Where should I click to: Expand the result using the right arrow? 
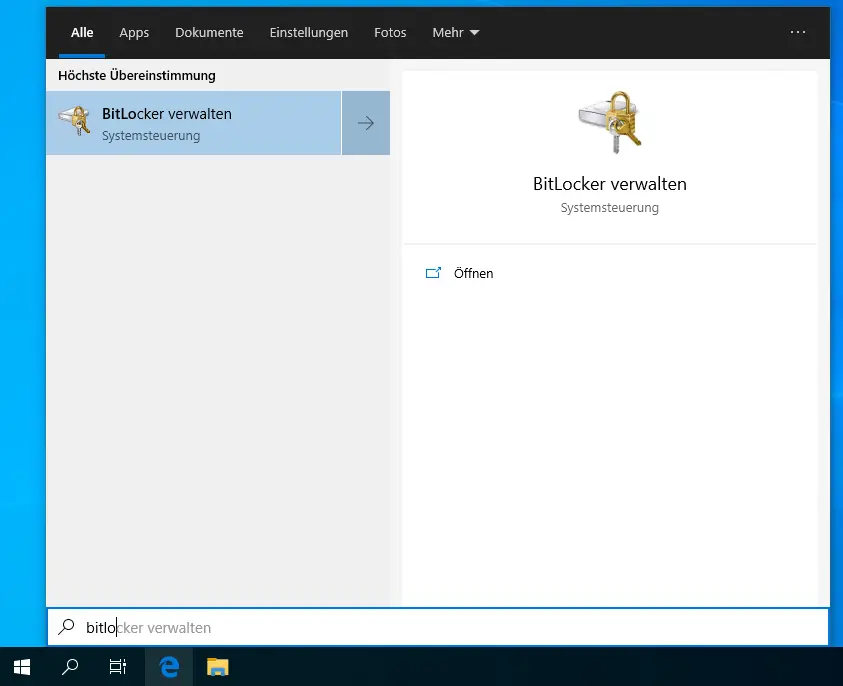[x=366, y=123]
